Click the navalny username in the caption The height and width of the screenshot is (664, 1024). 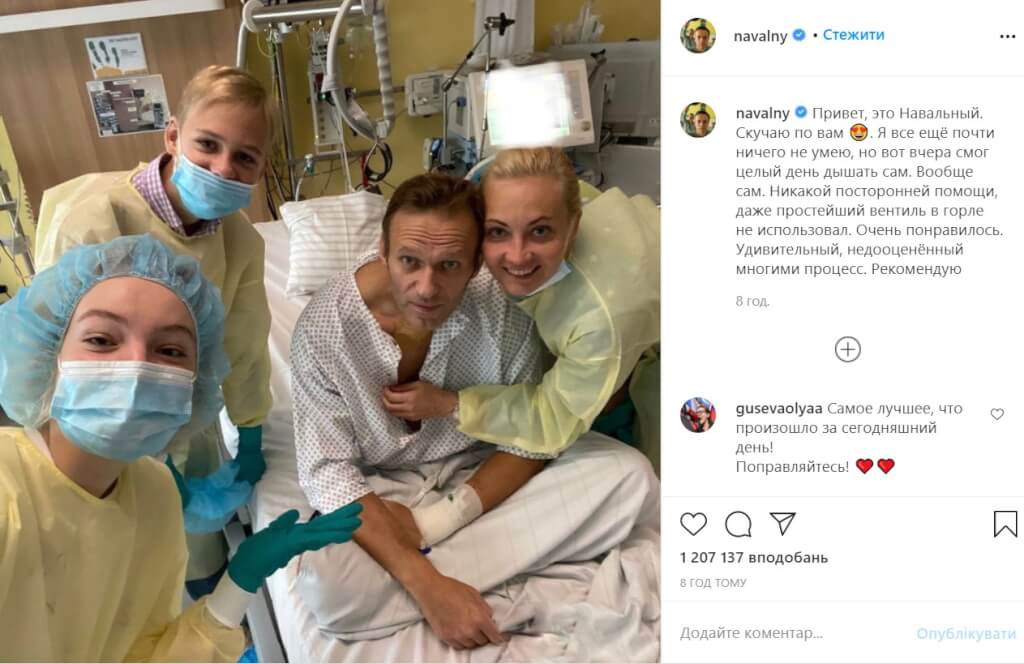[x=762, y=114]
